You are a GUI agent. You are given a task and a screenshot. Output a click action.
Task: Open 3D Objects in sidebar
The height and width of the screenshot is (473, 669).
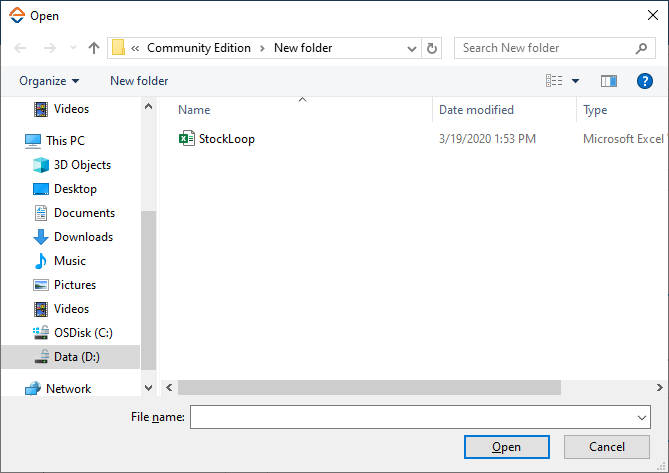coord(82,165)
